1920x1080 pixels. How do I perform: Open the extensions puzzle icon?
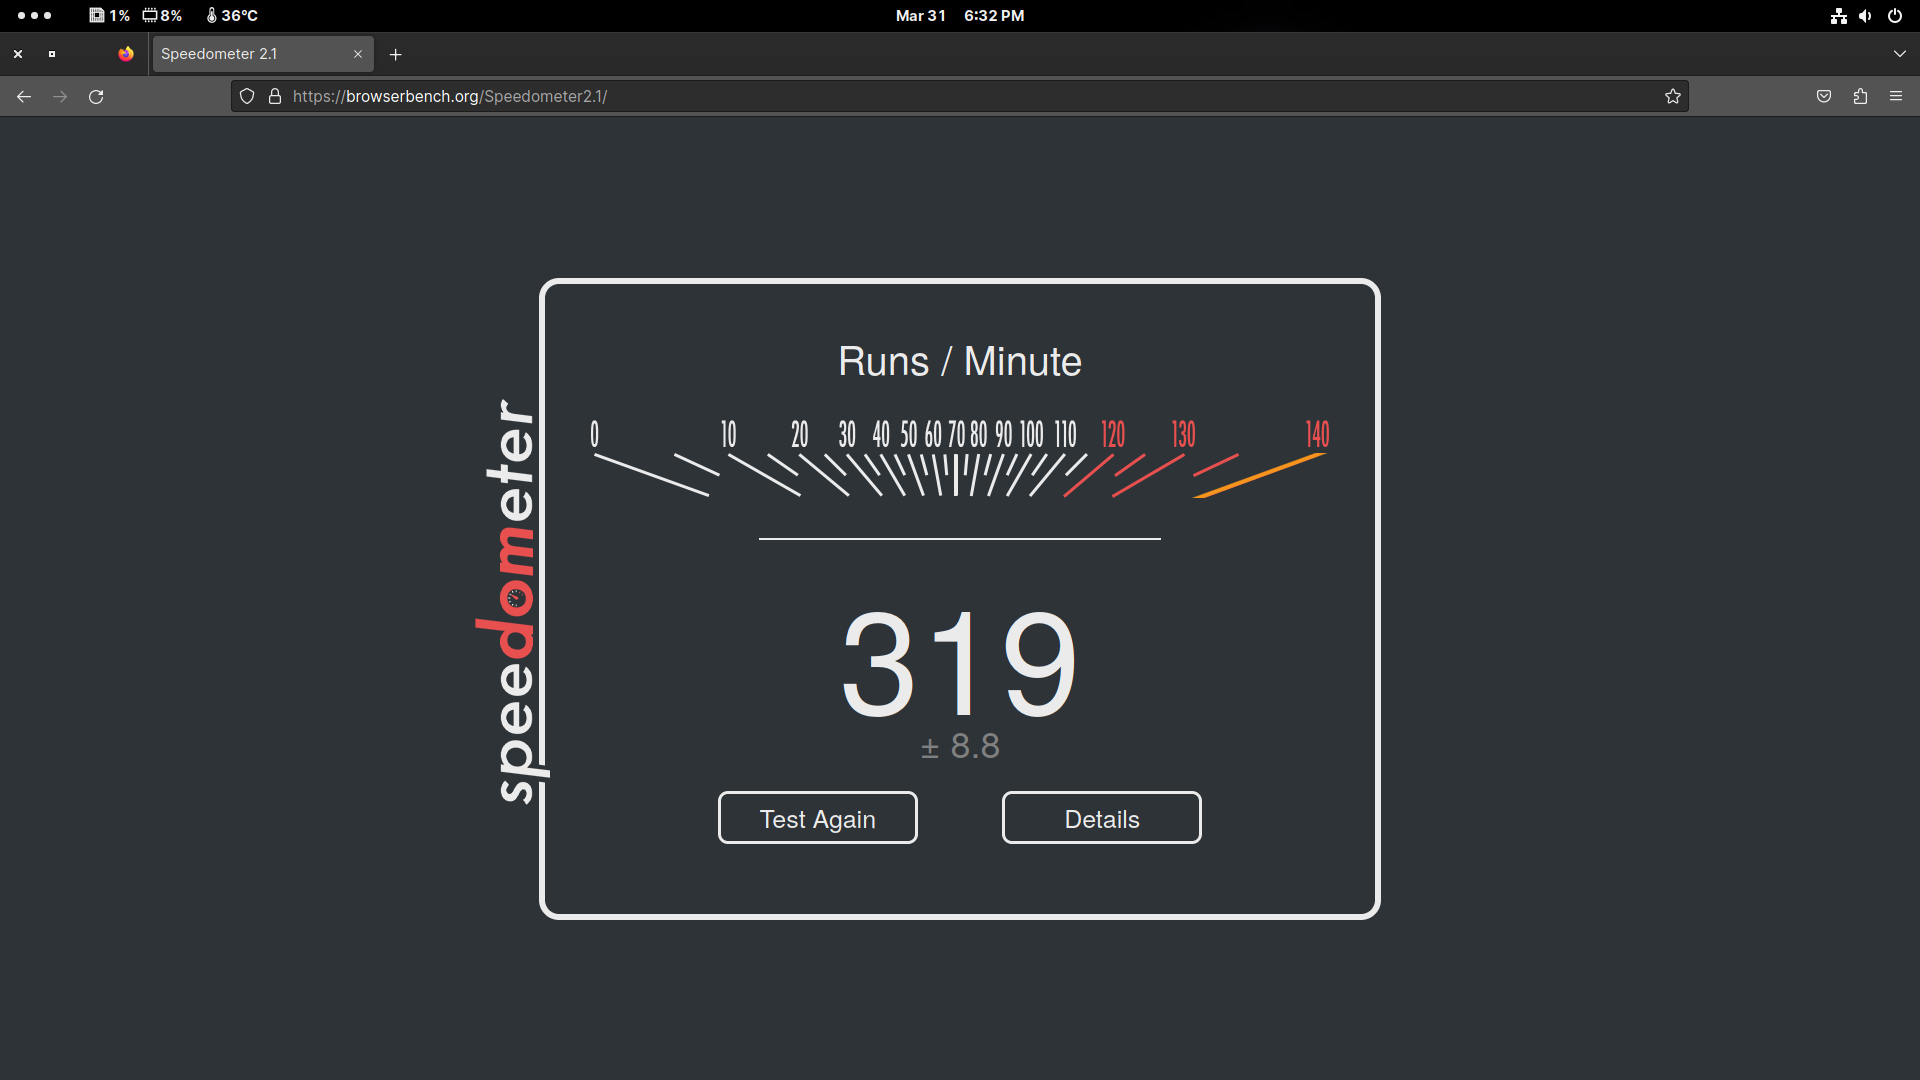click(x=1860, y=96)
